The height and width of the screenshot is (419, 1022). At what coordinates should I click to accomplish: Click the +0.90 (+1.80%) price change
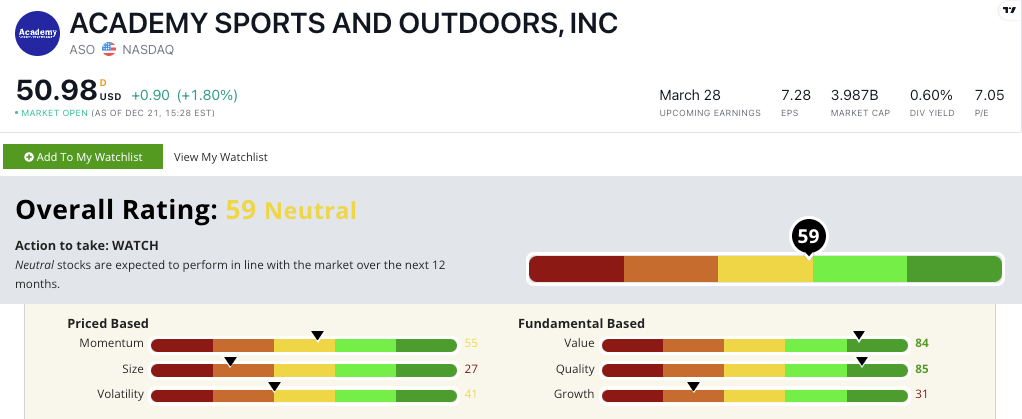coord(184,95)
